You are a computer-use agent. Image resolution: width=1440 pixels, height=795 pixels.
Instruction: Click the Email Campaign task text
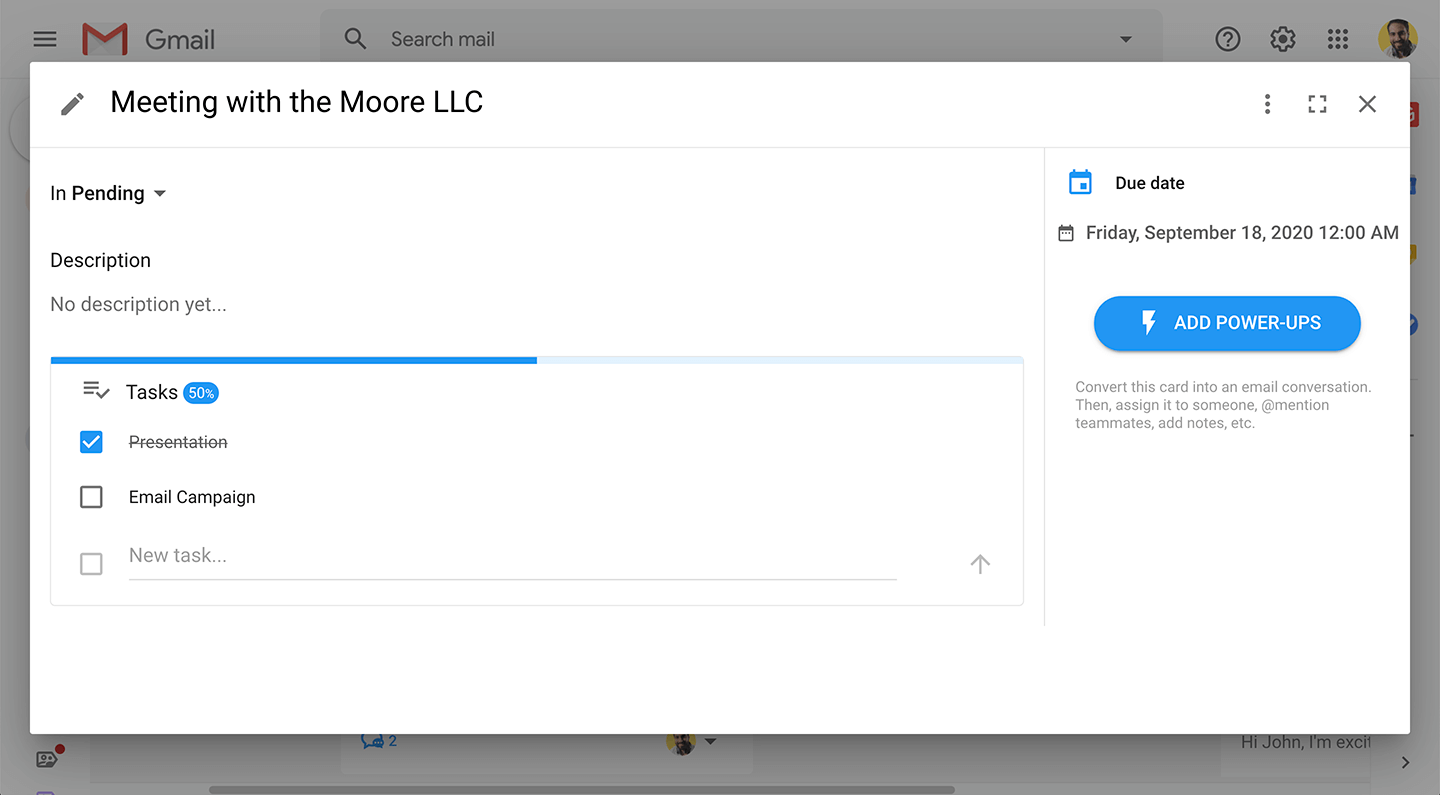click(192, 497)
